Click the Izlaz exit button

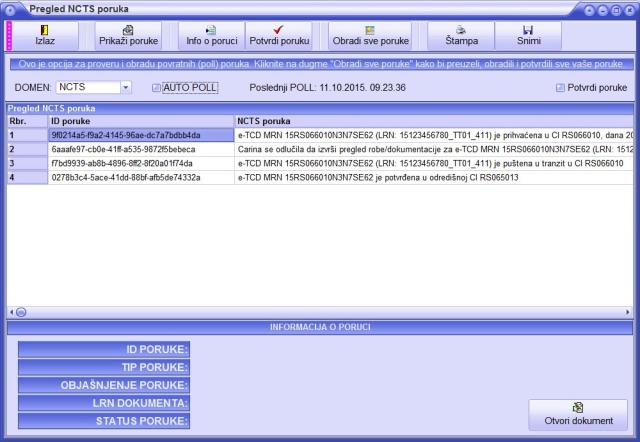pyautogui.click(x=45, y=36)
